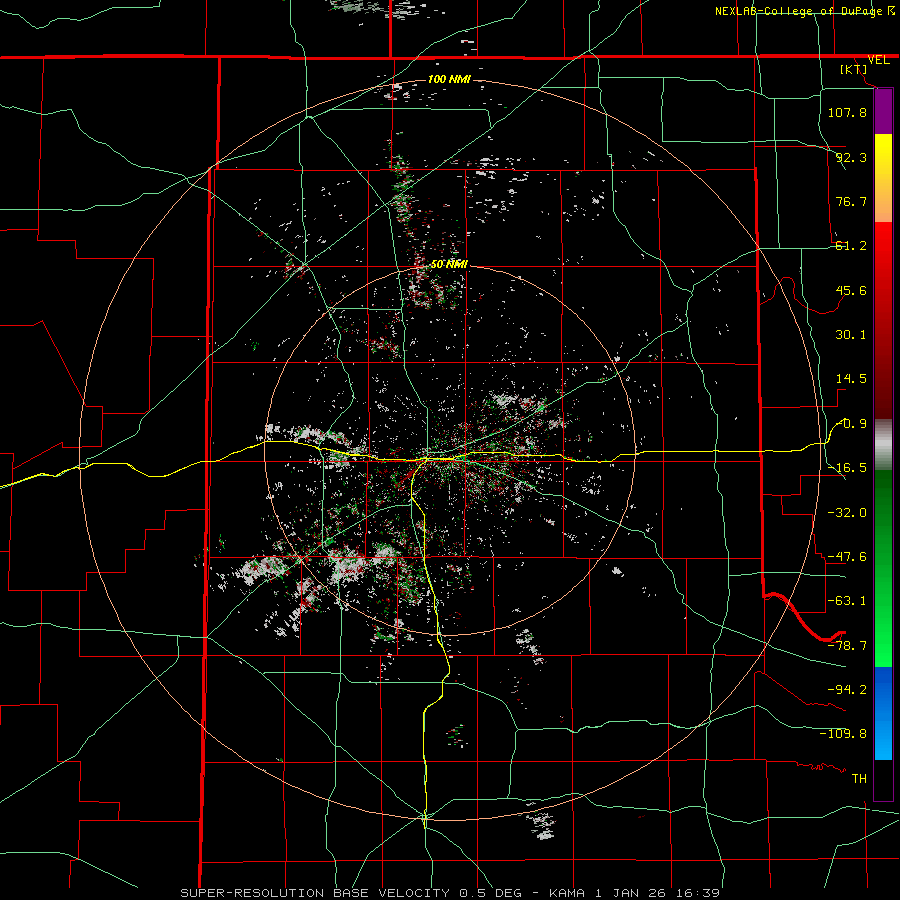This screenshot has height=900, width=900.
Task: Click the purple segment of velocity color bar
Action: click(x=883, y=111)
